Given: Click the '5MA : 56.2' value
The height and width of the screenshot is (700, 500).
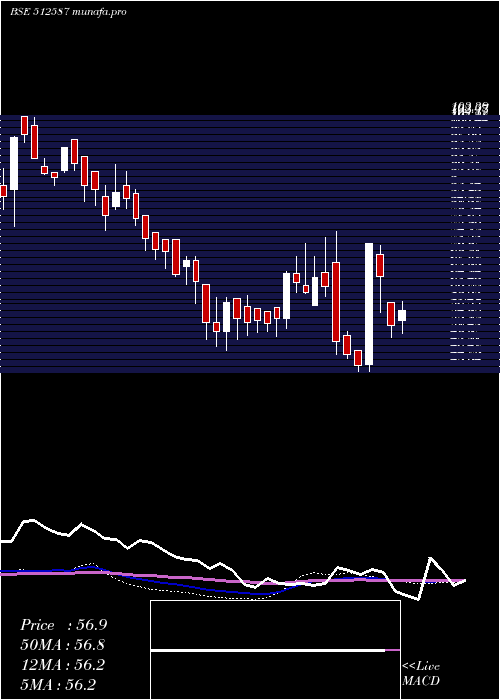Looking at the screenshot, I should tap(58, 684).
